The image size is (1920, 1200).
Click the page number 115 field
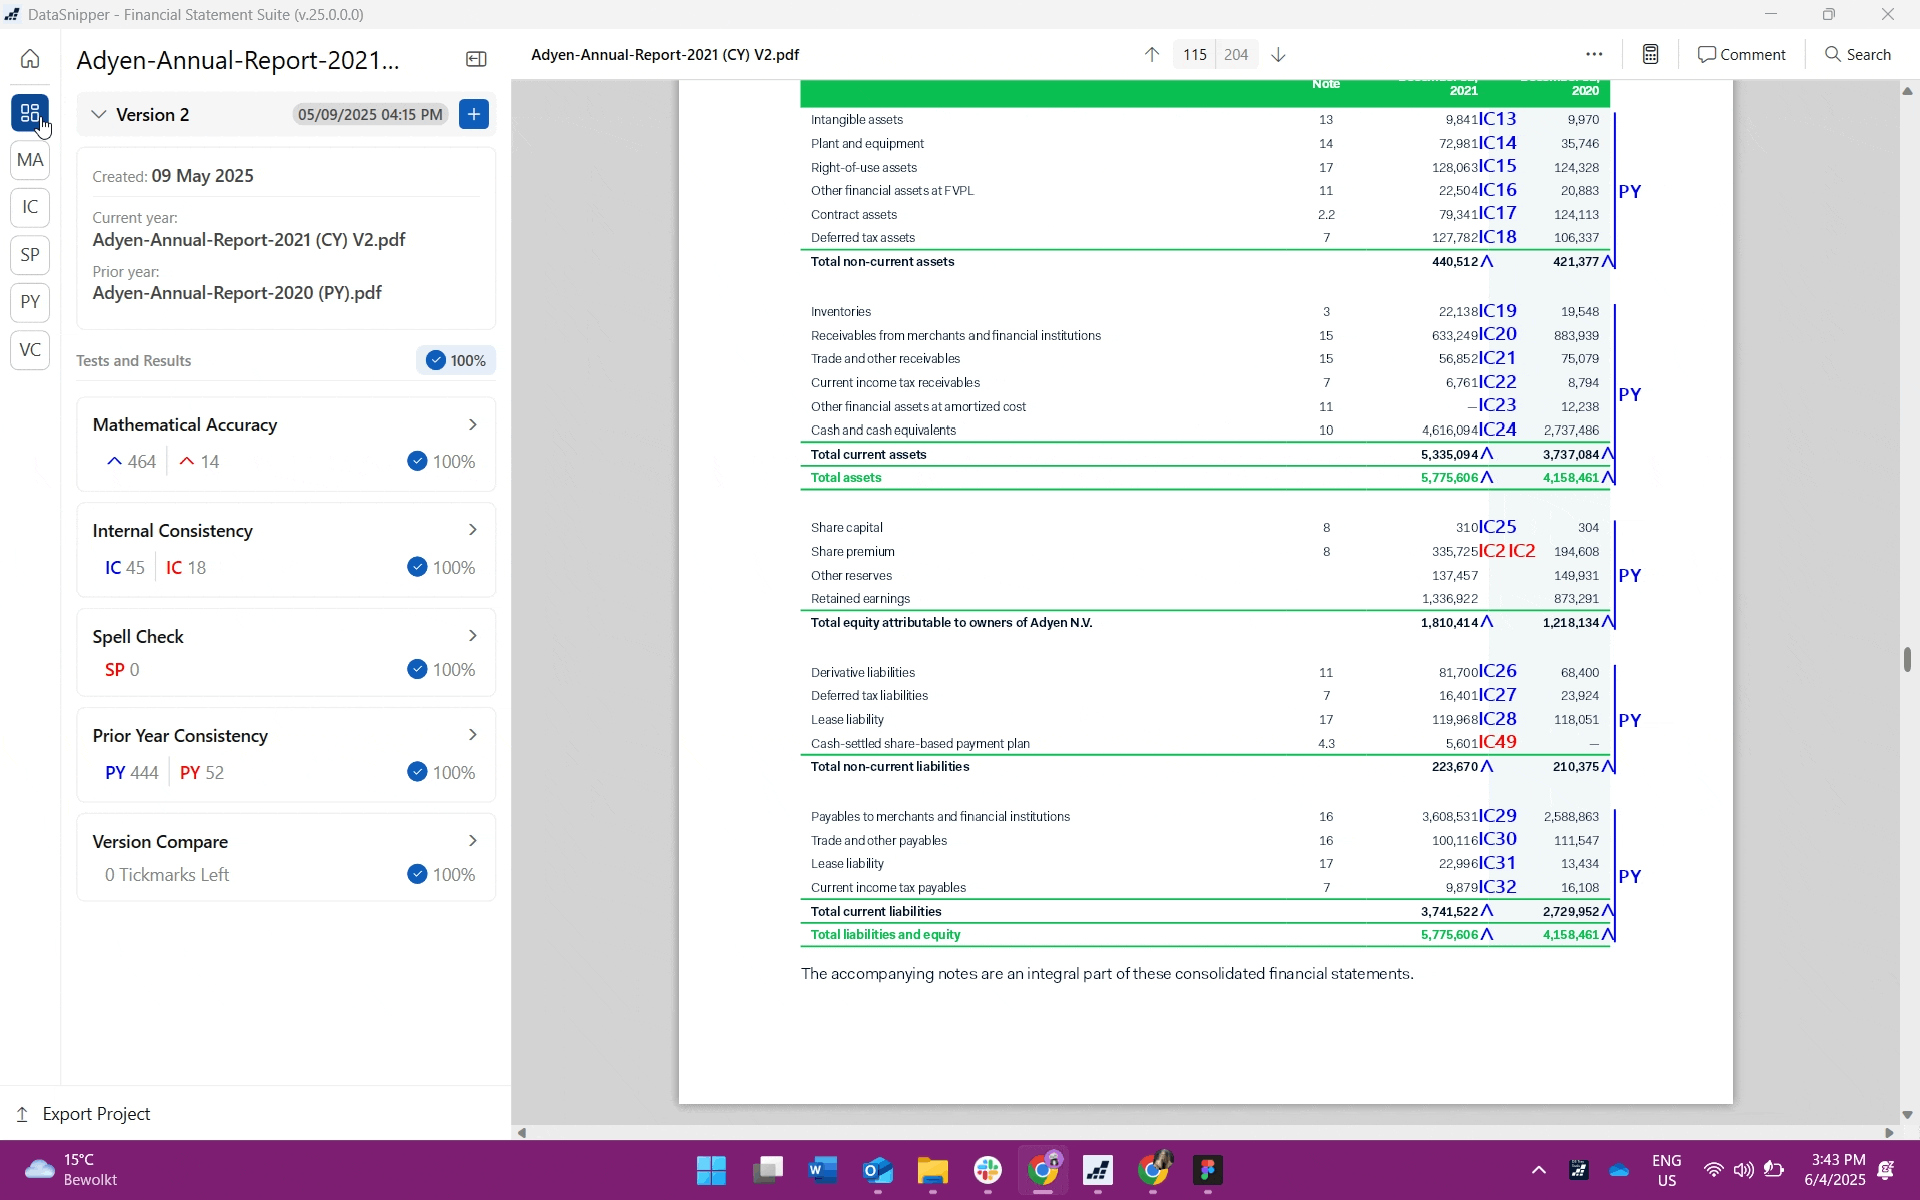point(1195,55)
